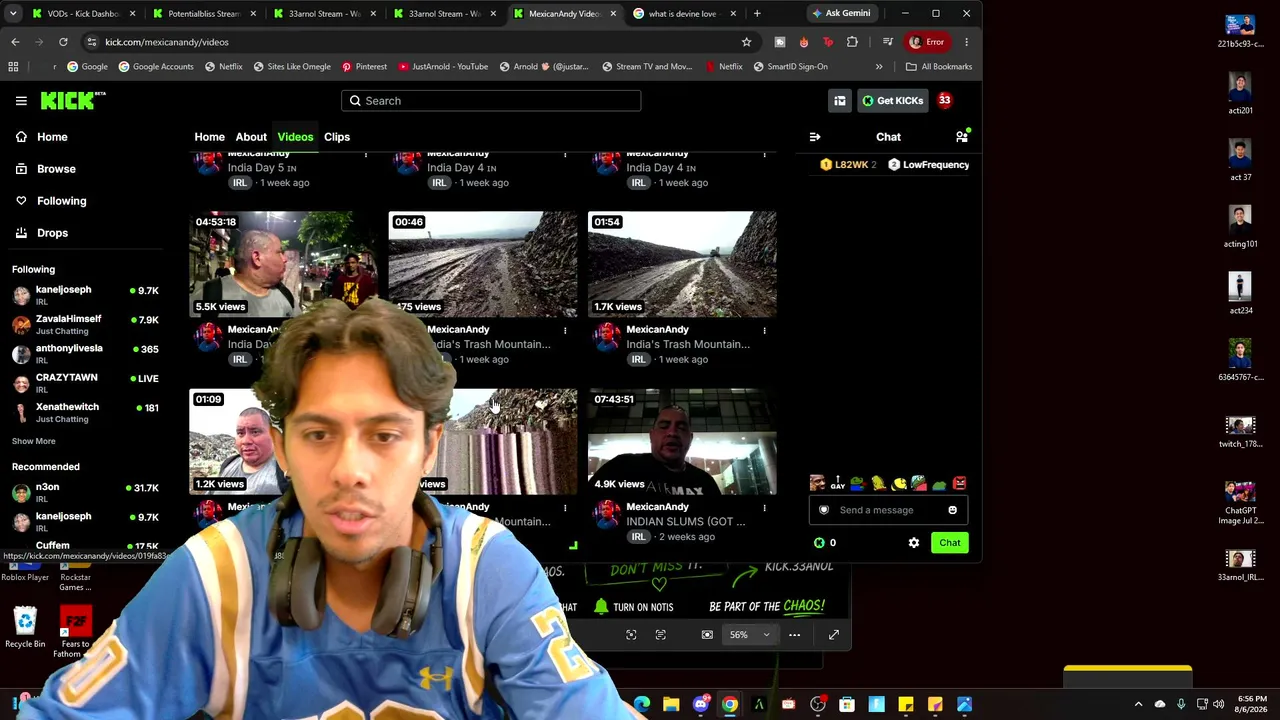The height and width of the screenshot is (720, 1280).
Task: Open options menu for India's Trash Mountain 01:54 video
Action: tap(764, 330)
